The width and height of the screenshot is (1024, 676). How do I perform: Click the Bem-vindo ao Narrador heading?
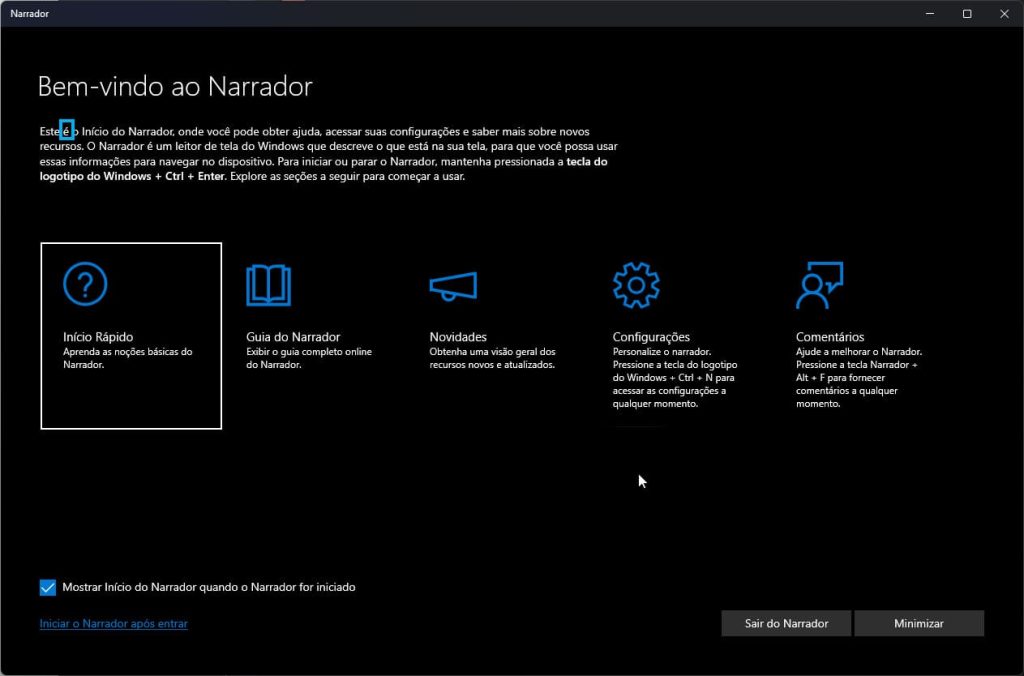(175, 86)
